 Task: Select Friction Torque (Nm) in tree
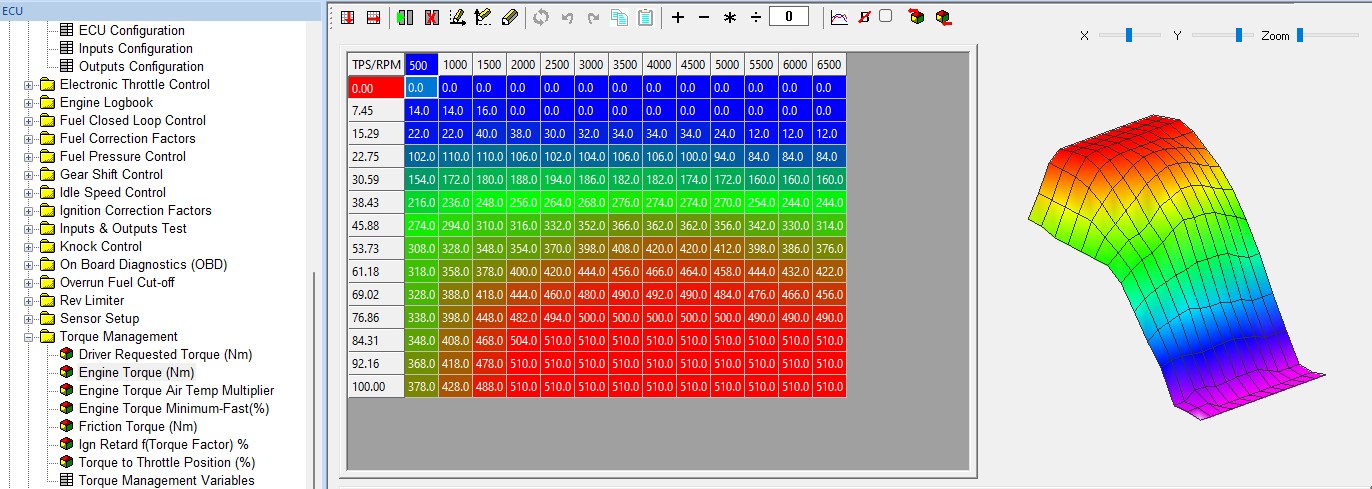tap(137, 427)
